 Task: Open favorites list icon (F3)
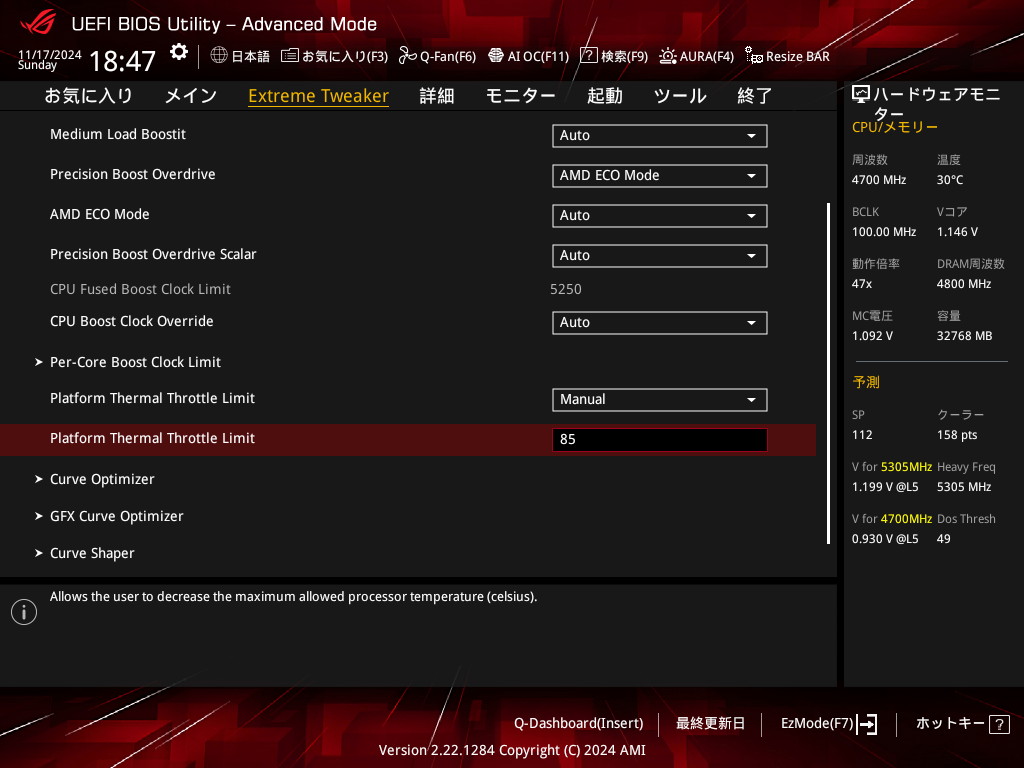(x=289, y=56)
